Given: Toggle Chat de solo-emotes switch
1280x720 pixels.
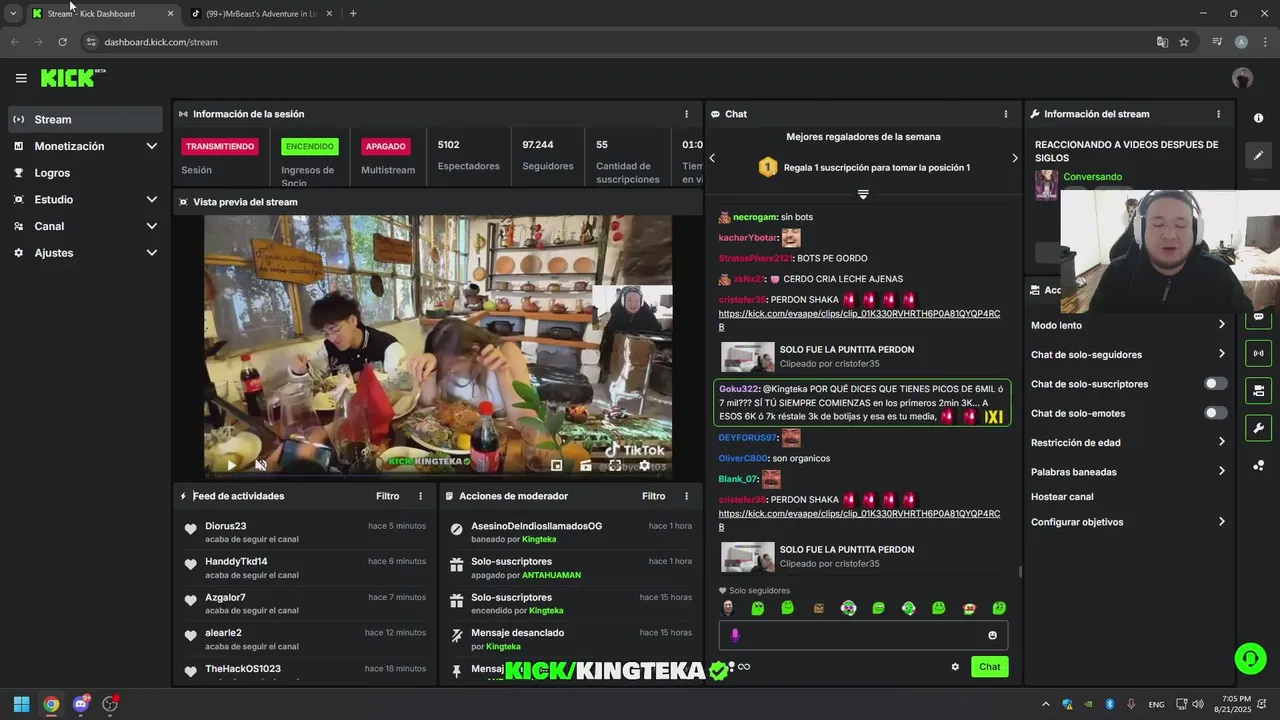Looking at the screenshot, I should [x=1215, y=413].
